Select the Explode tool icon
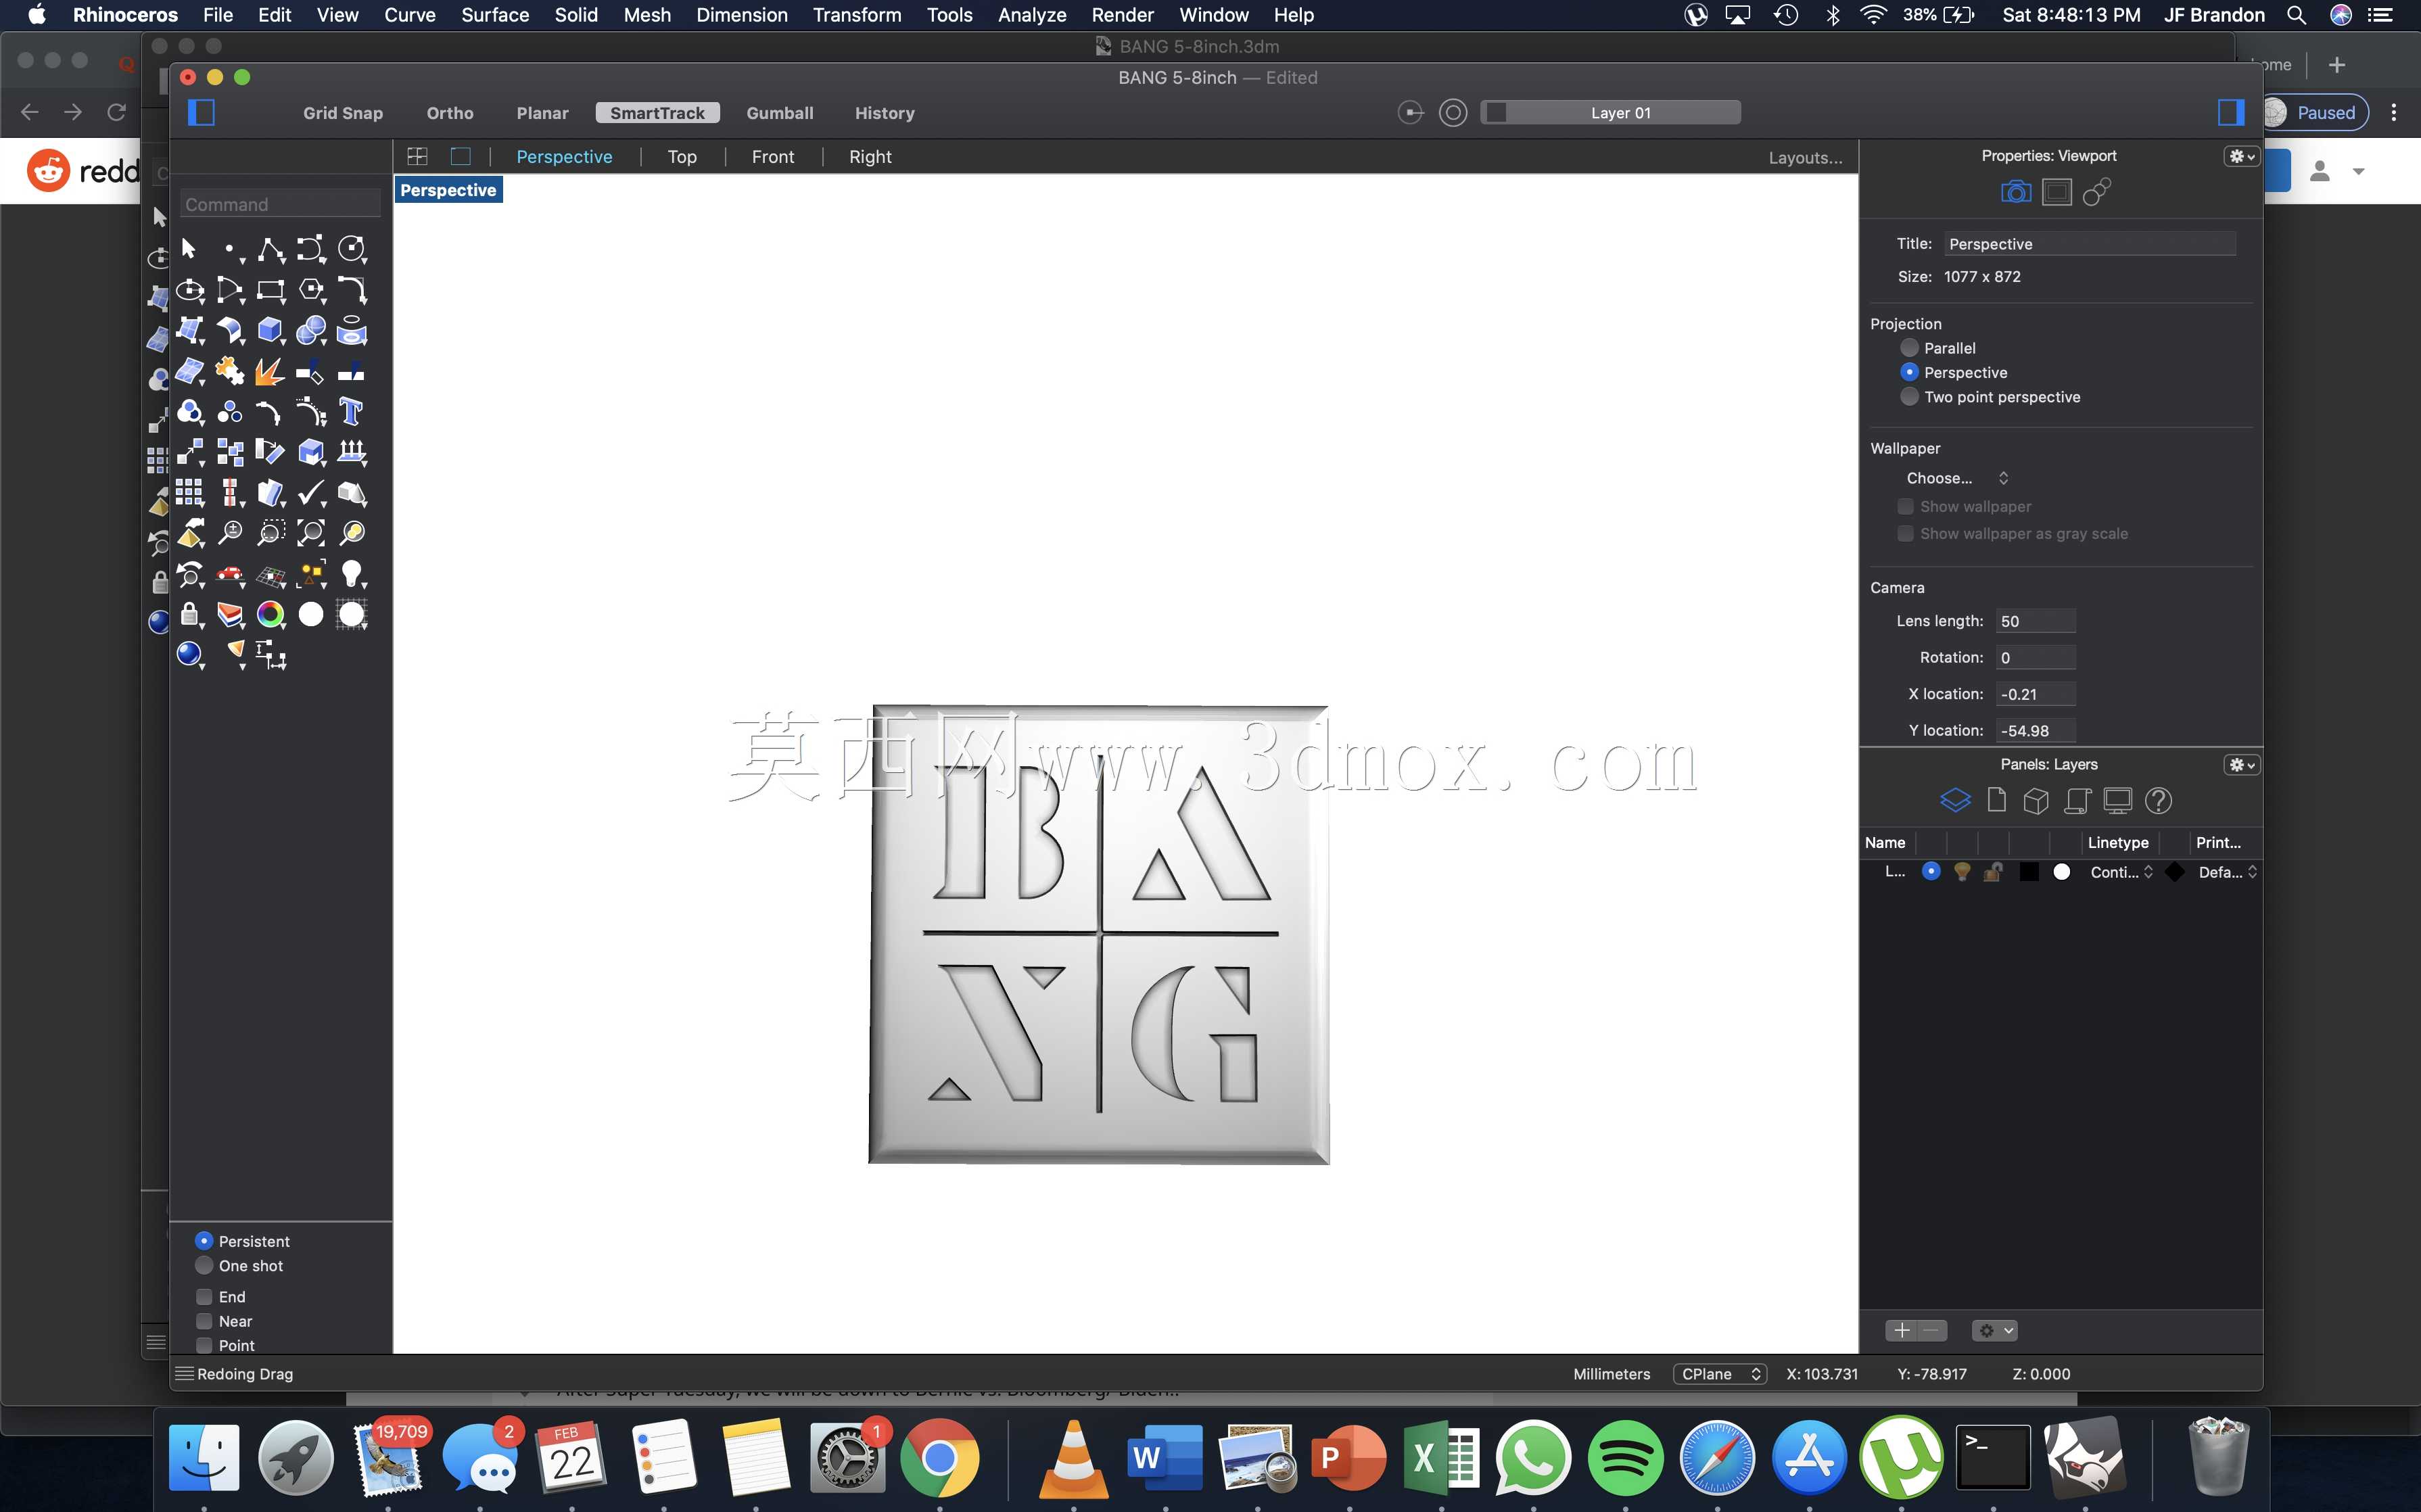Viewport: 2421px width, 1512px height. (271, 371)
